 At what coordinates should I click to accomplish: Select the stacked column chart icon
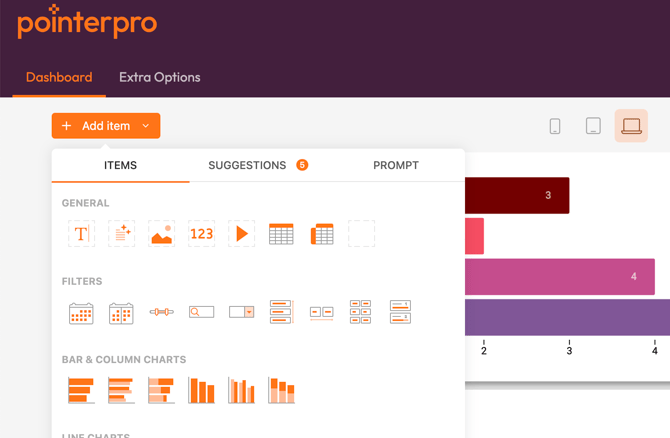281,390
